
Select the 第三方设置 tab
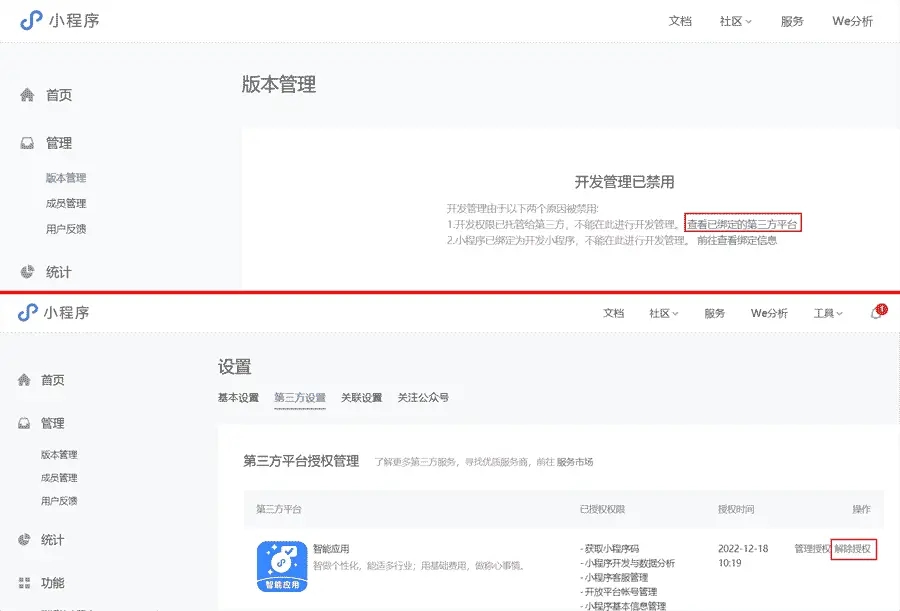pos(300,397)
